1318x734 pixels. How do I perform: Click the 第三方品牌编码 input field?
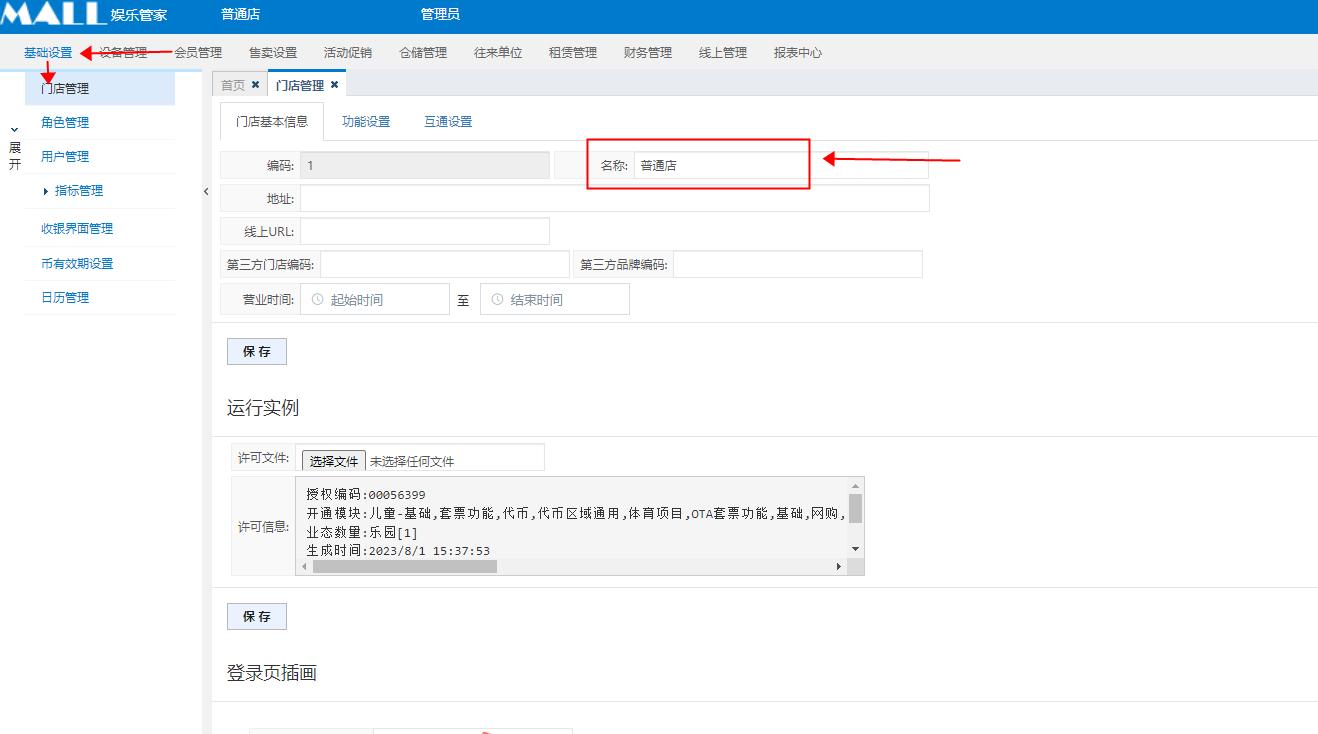coord(798,264)
